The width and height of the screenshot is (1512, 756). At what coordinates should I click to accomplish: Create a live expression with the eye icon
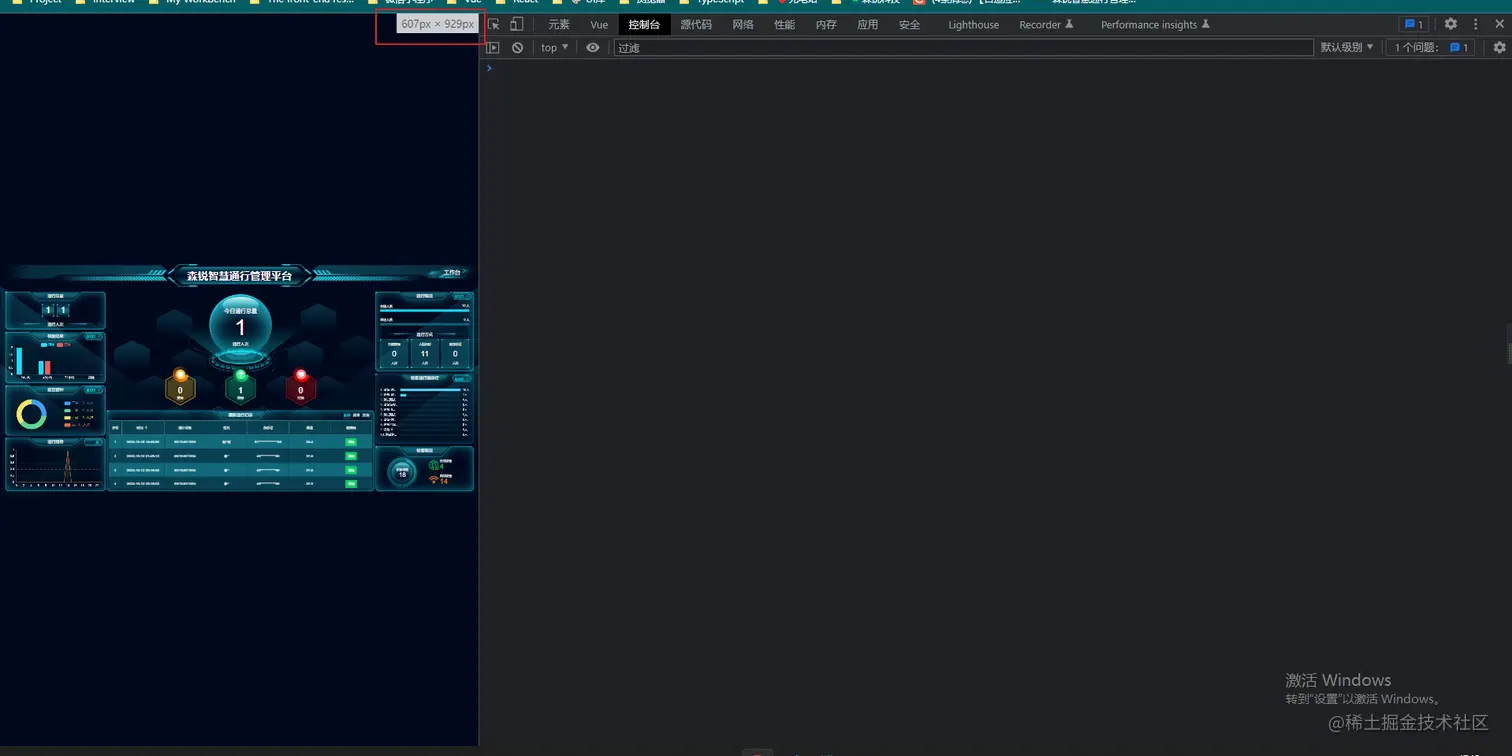(593, 48)
